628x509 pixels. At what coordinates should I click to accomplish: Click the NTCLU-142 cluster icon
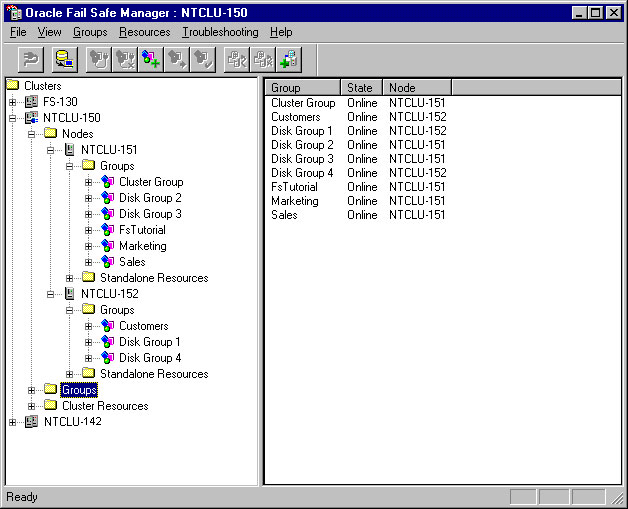click(x=32, y=422)
